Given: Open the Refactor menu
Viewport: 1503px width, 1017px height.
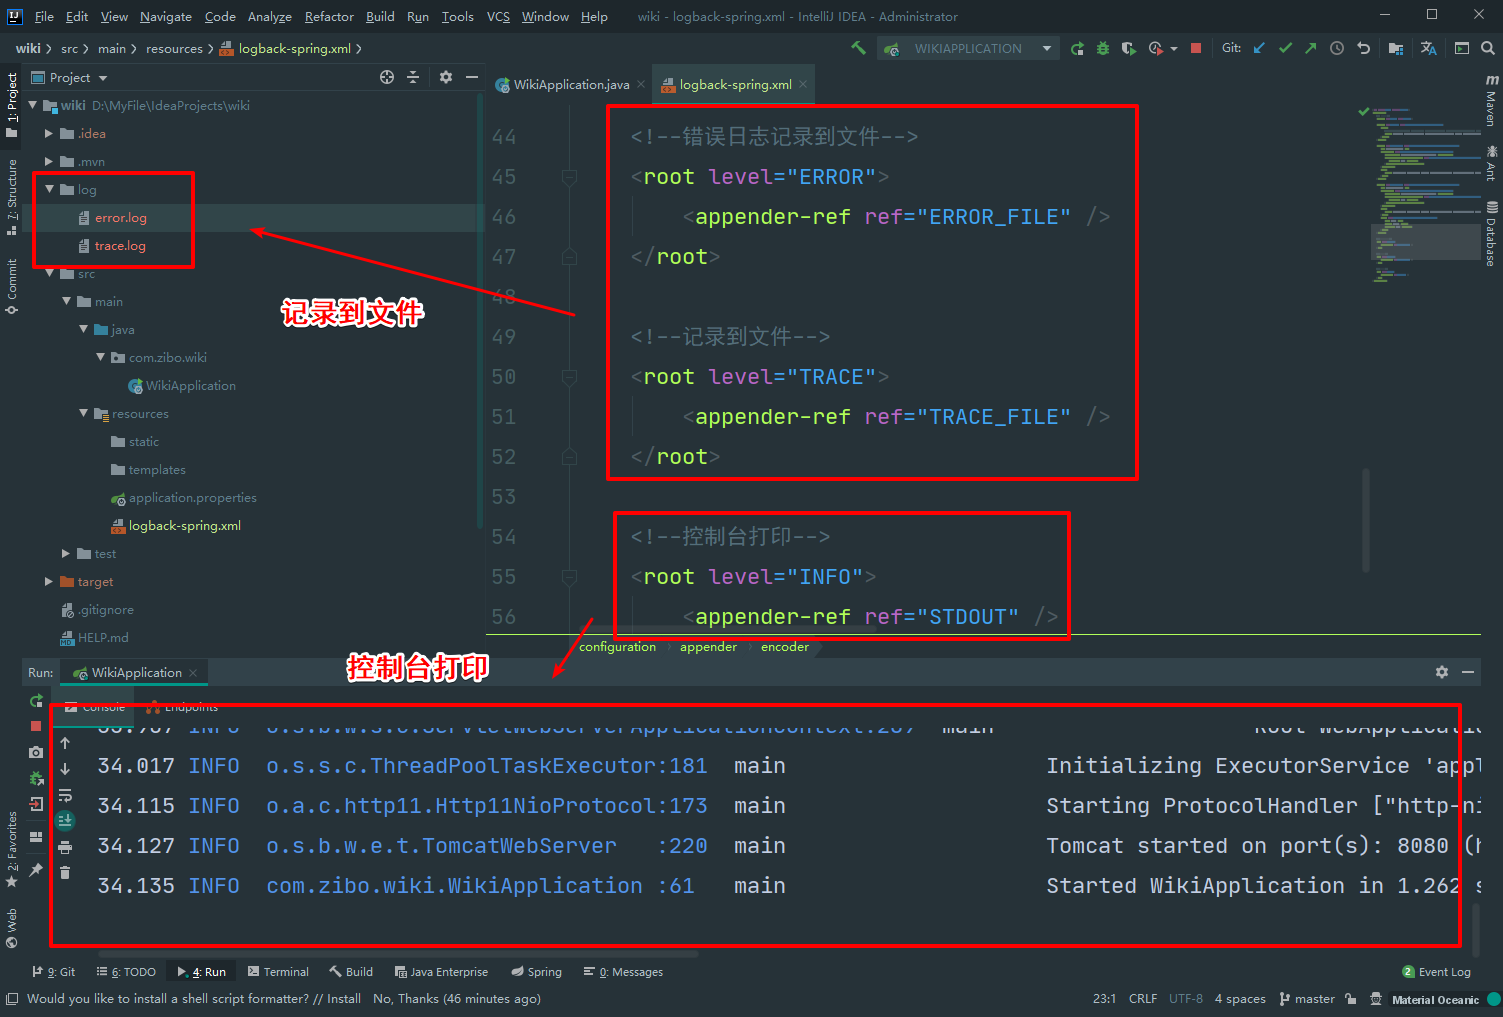Looking at the screenshot, I should point(329,16).
